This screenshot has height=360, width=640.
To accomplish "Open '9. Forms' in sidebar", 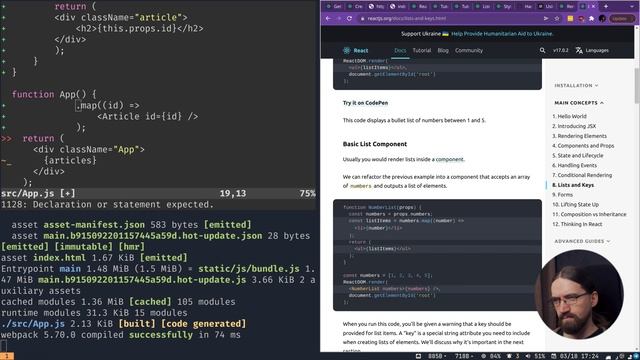I will pos(562,195).
